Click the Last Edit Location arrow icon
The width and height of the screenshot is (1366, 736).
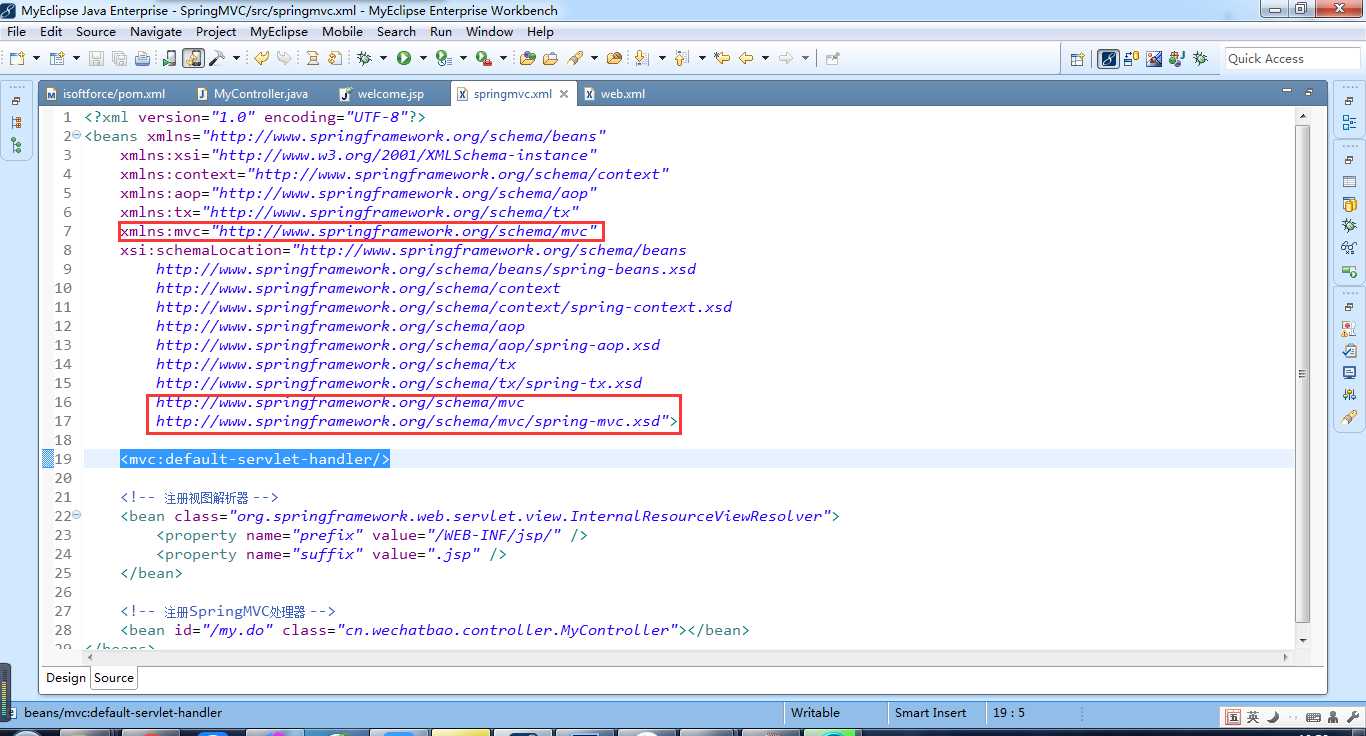722,58
